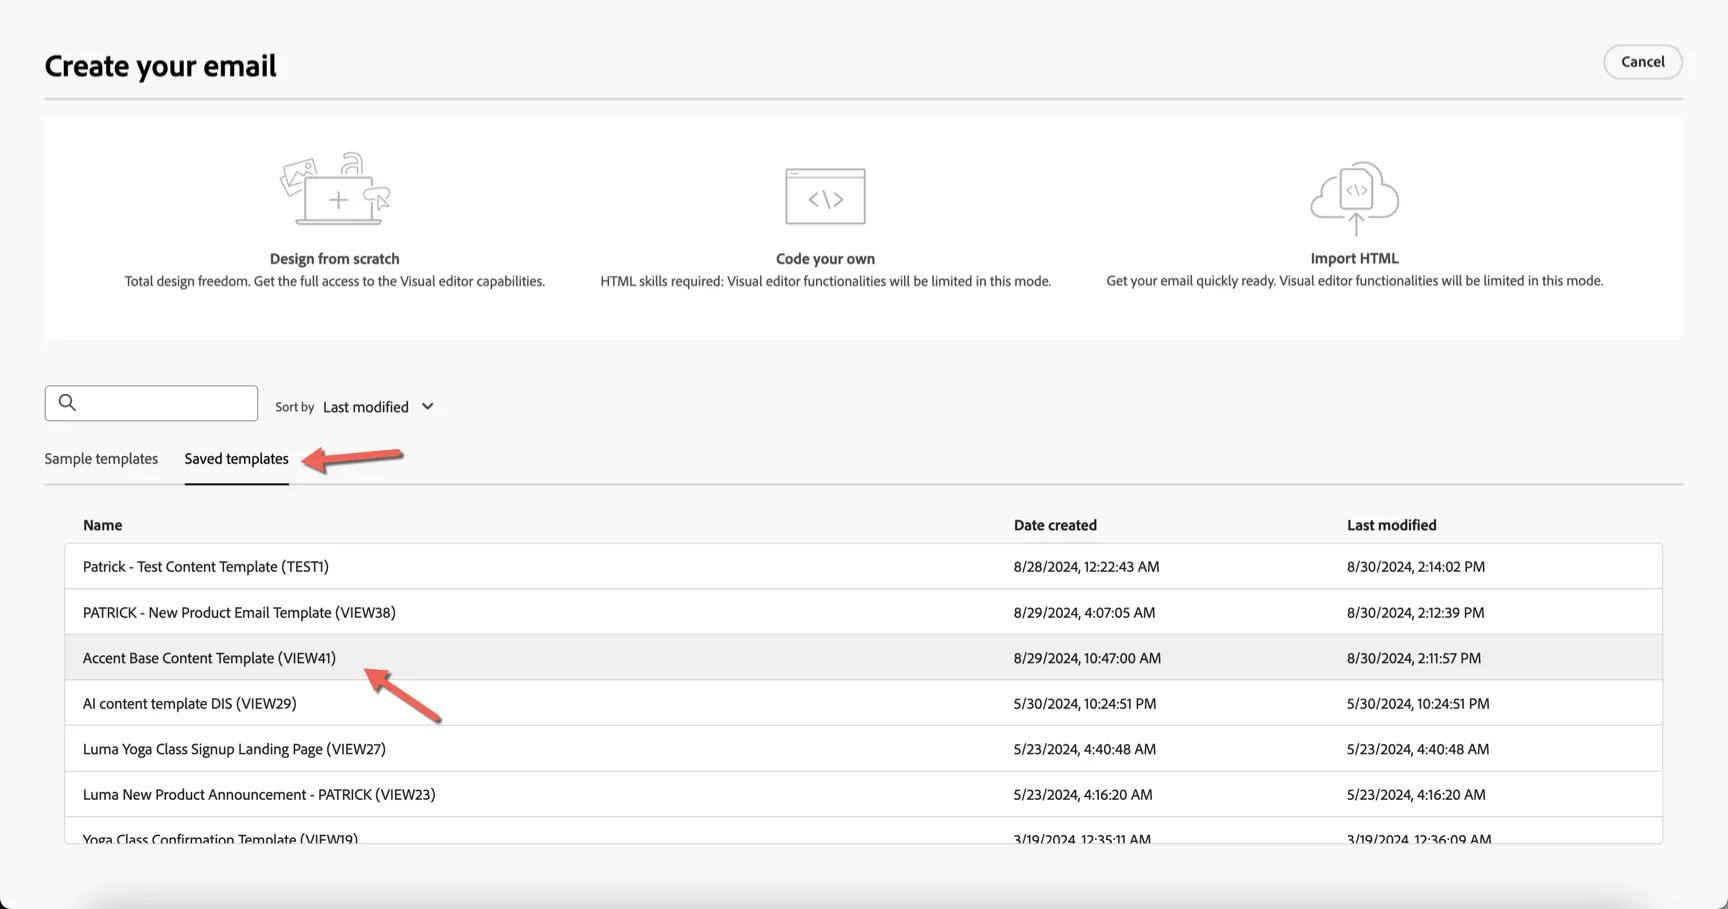Open Patrick - Test Content Template (TEST1)

click(x=863, y=567)
